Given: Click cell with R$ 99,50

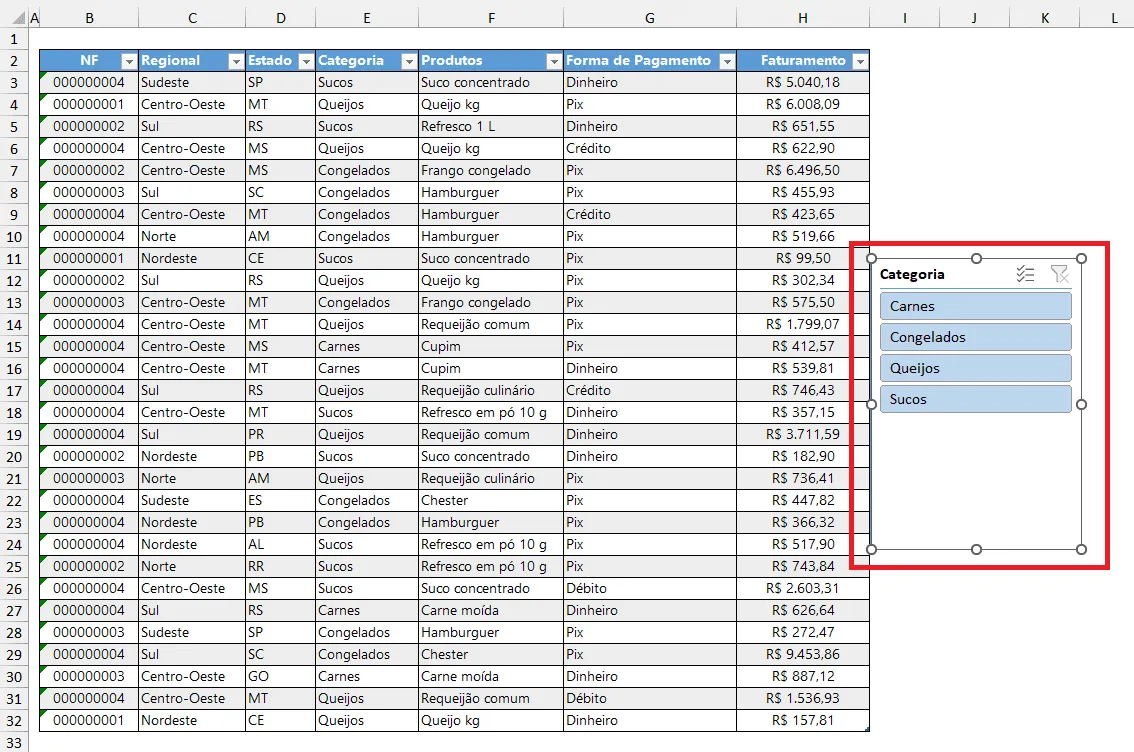Looking at the screenshot, I should point(803,258).
